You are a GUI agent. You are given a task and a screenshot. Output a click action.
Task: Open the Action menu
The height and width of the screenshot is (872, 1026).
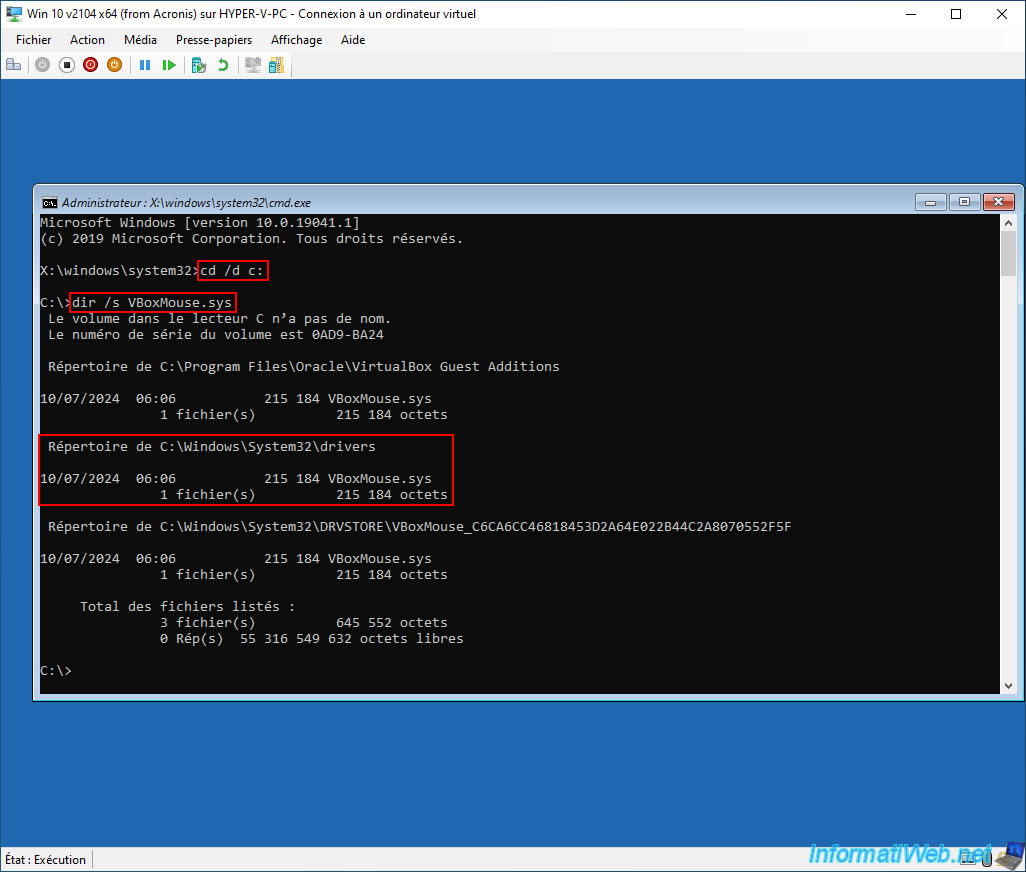coord(87,40)
